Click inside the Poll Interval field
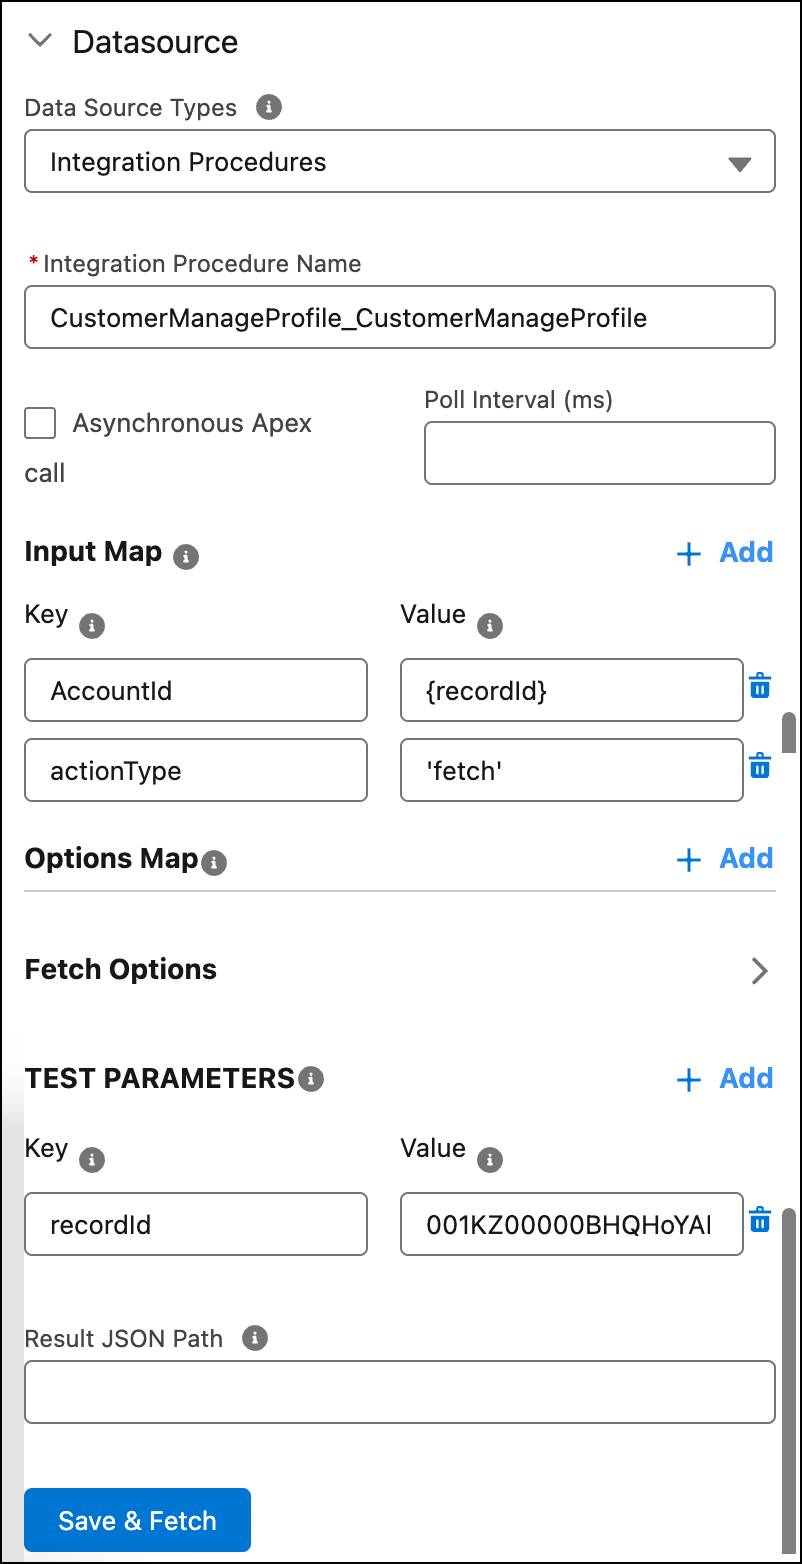802x1564 pixels. pos(598,453)
